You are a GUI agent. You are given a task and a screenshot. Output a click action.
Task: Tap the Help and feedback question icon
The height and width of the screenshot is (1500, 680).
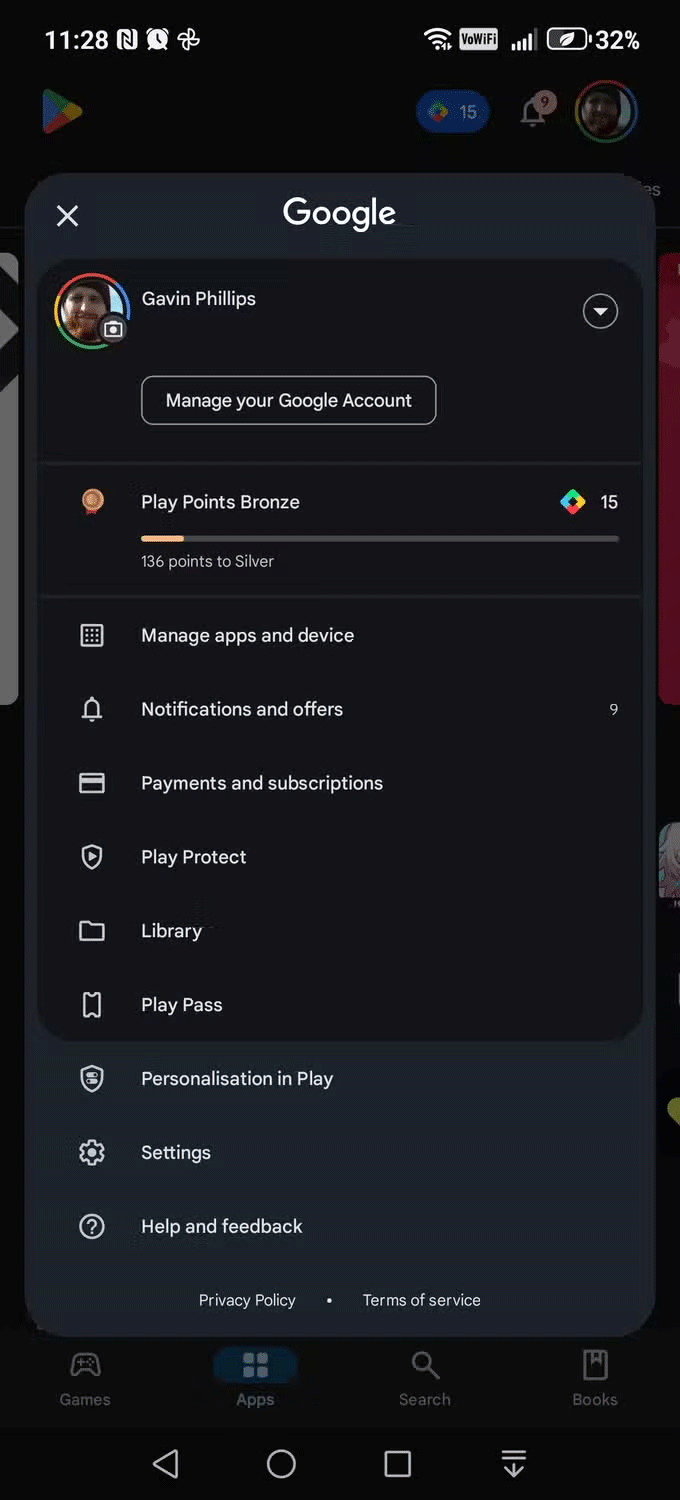pos(92,1226)
